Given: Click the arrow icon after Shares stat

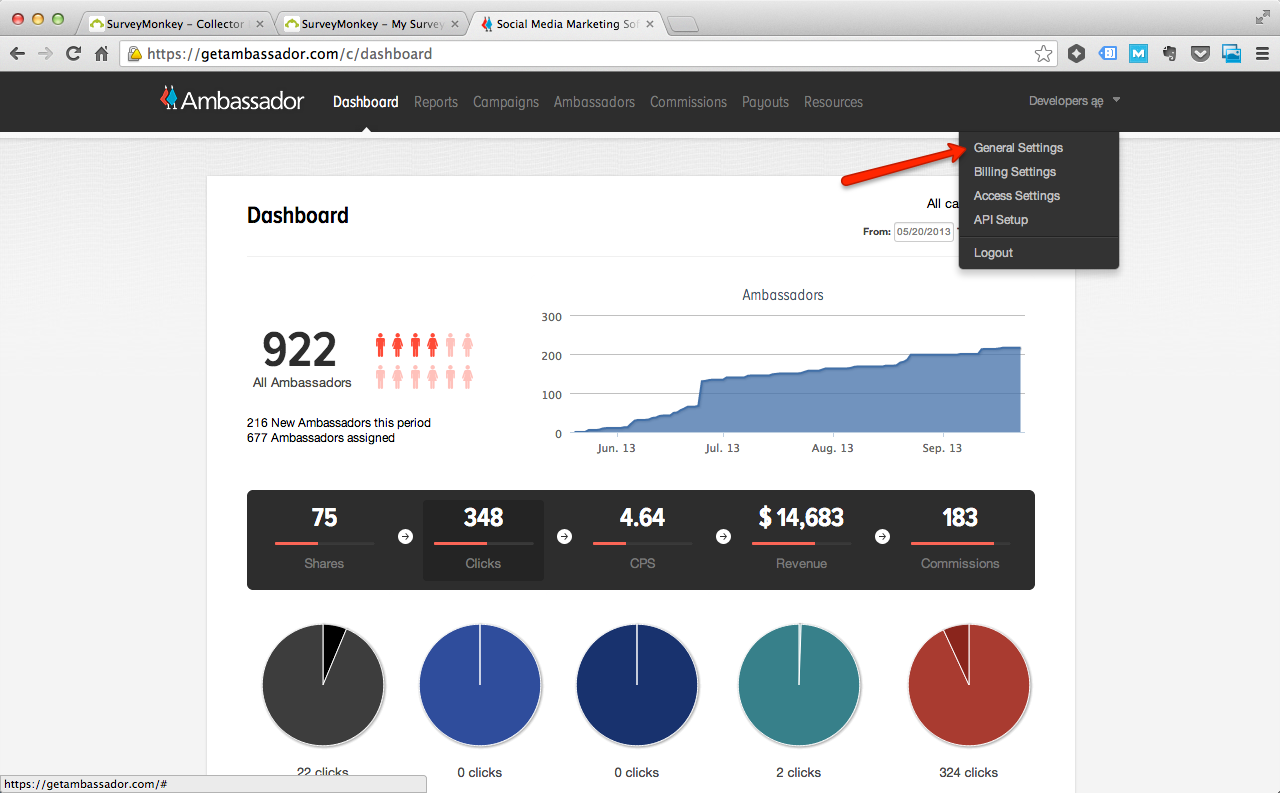Looking at the screenshot, I should [405, 537].
